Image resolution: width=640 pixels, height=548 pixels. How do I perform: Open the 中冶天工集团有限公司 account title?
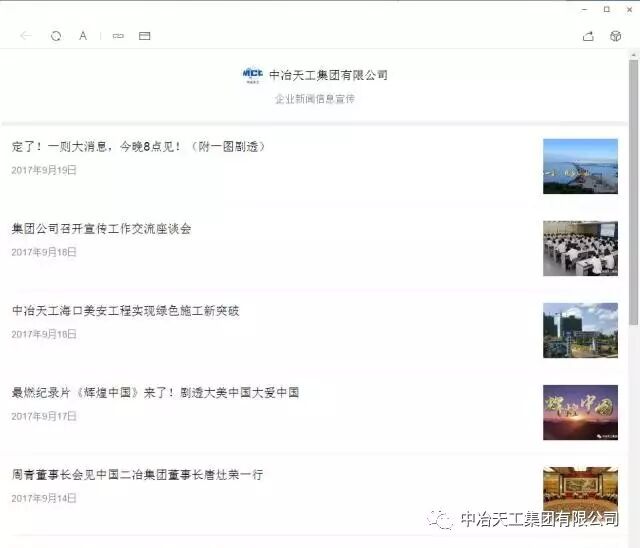tap(329, 75)
